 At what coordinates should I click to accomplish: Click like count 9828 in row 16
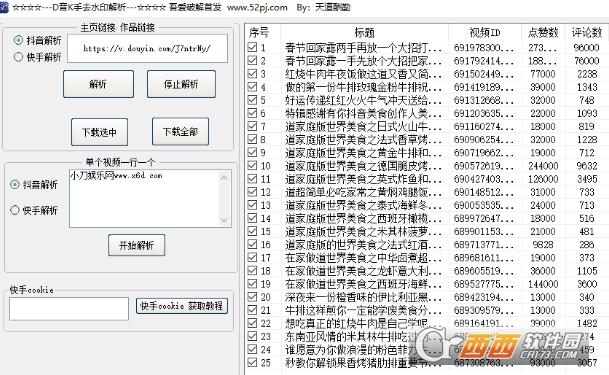[543, 245]
